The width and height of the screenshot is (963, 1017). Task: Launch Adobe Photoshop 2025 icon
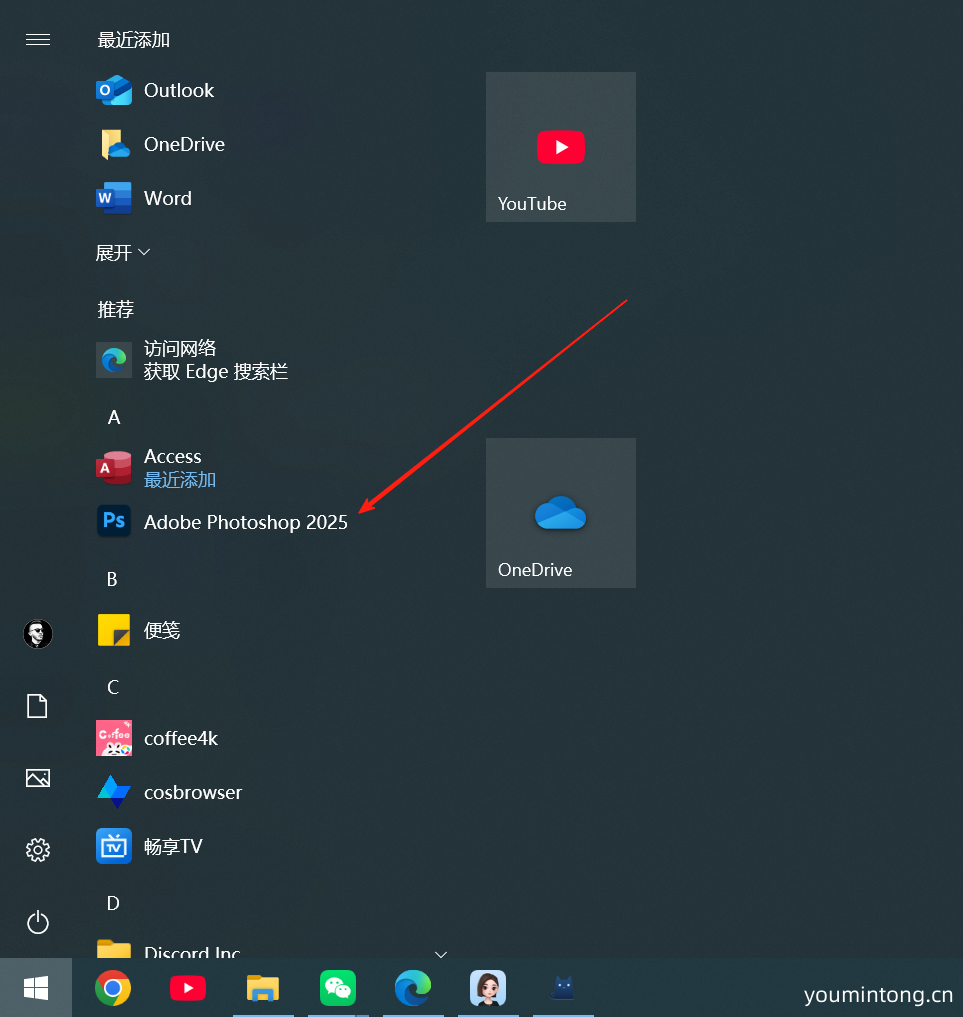pos(114,521)
